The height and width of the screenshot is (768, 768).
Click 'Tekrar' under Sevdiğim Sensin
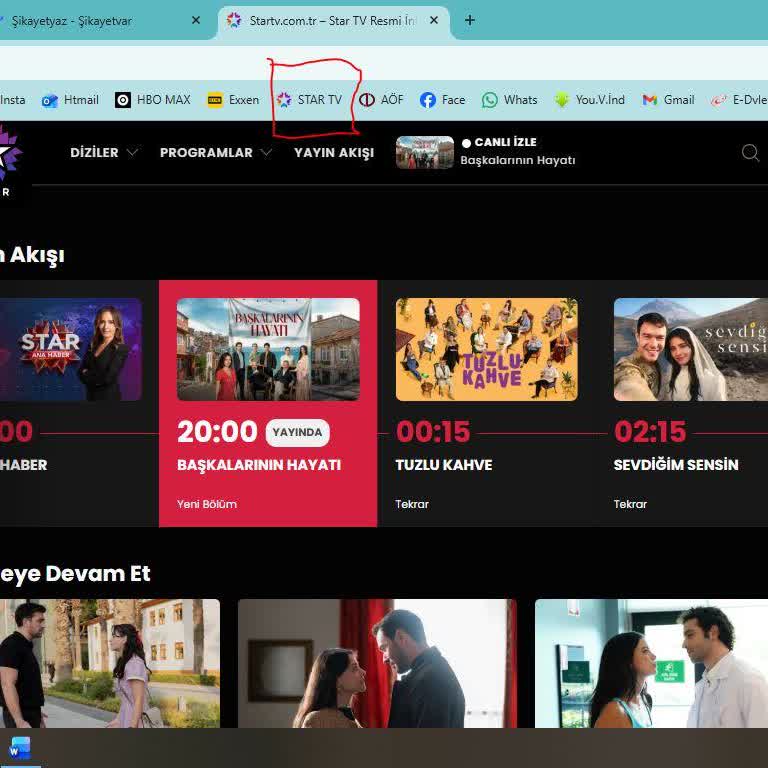(x=630, y=504)
